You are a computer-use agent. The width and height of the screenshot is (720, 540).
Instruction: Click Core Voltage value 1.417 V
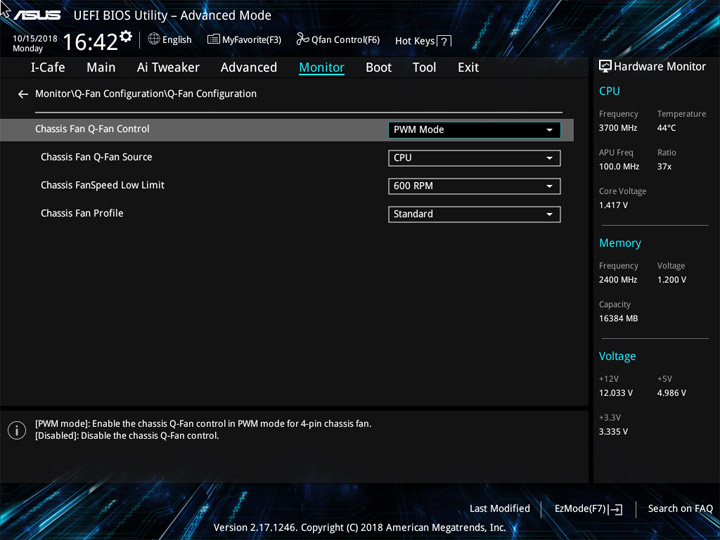click(x=613, y=205)
